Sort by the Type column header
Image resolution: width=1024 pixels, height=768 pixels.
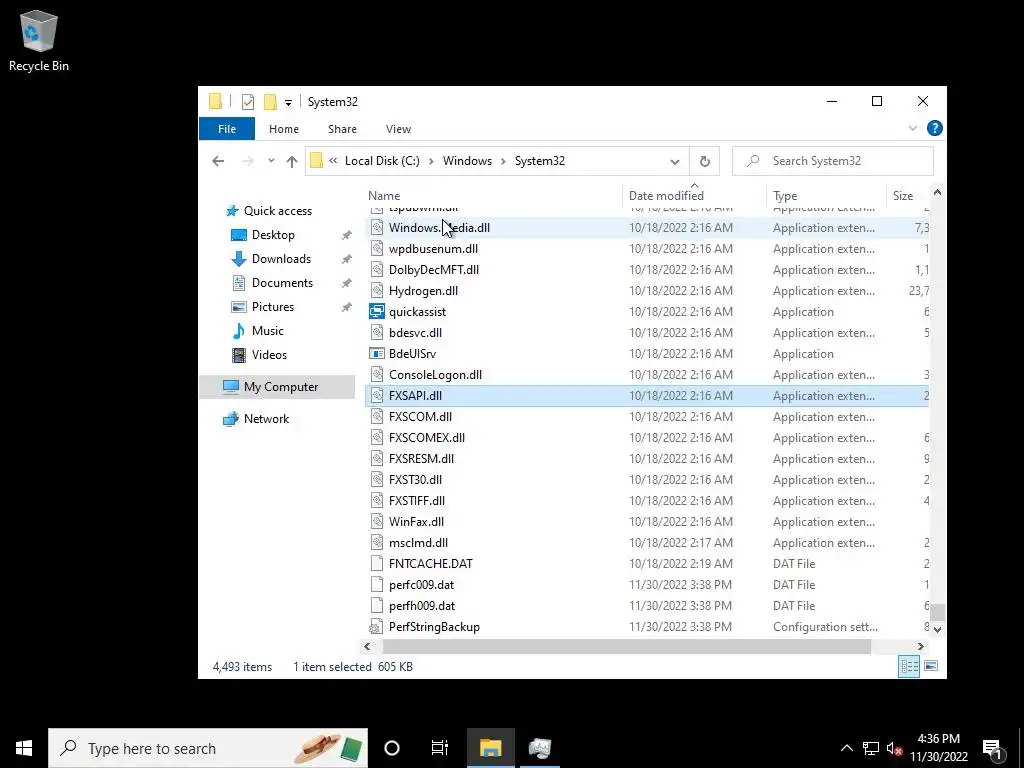pyautogui.click(x=826, y=195)
